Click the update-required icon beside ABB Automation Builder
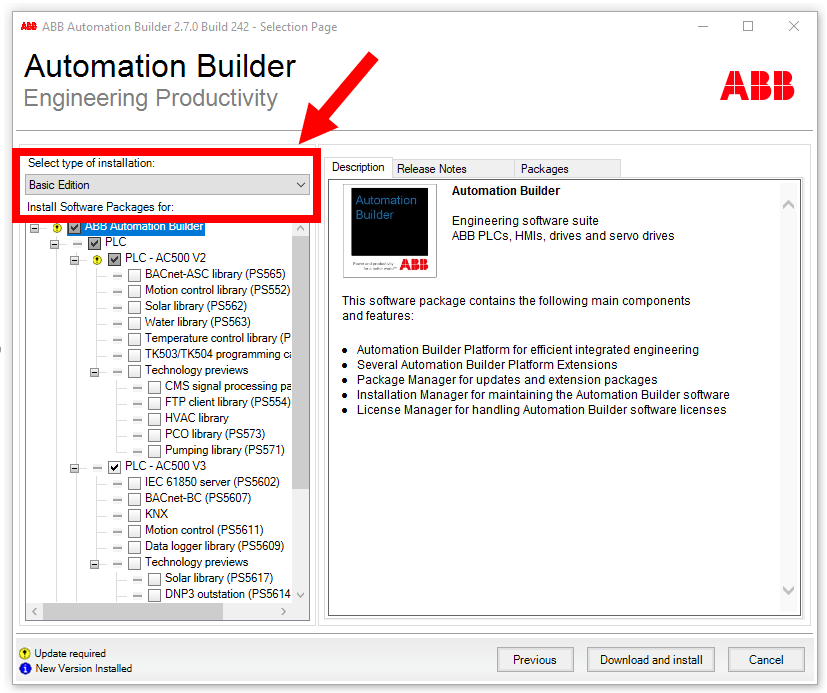Image resolution: width=827 pixels, height=693 pixels. click(57, 228)
